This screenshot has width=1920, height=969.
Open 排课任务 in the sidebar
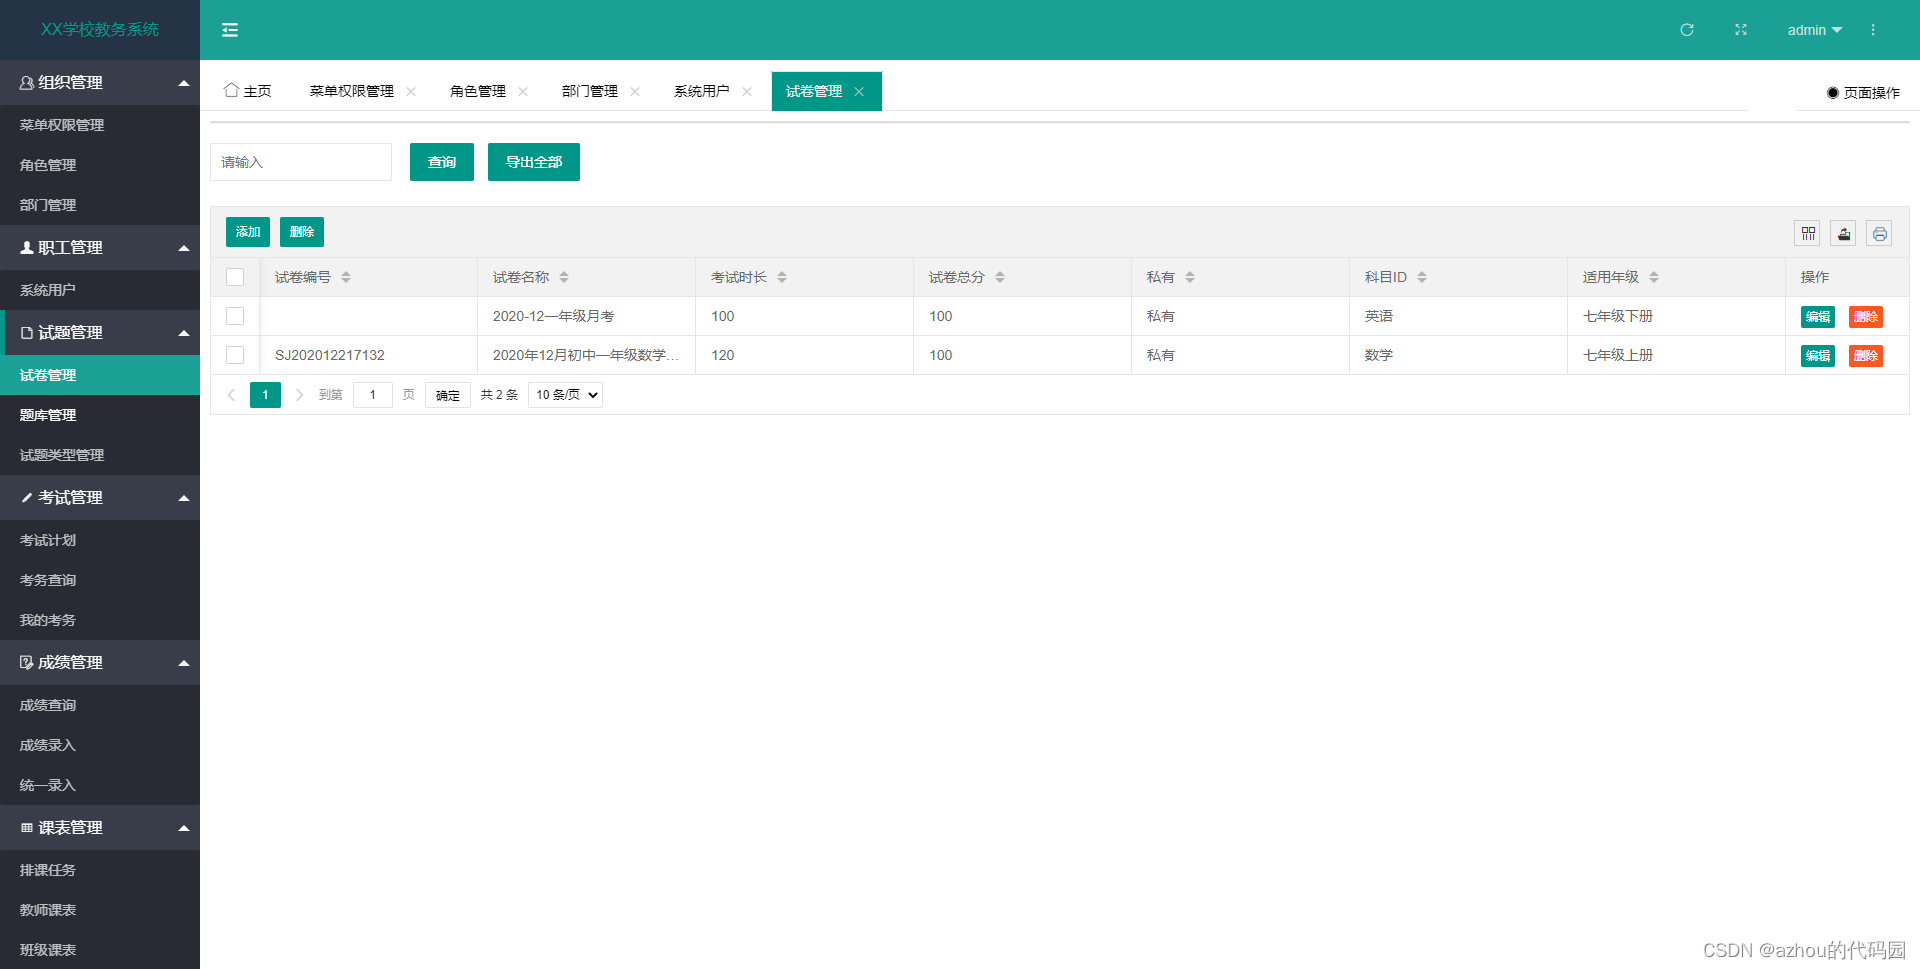100,870
